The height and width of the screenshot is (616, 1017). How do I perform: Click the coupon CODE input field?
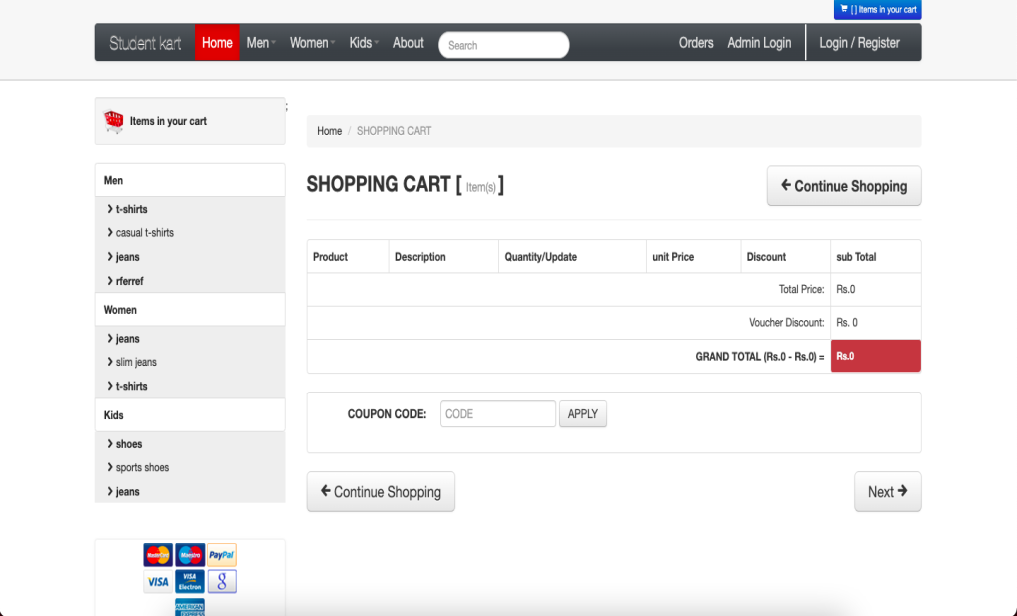pos(497,414)
